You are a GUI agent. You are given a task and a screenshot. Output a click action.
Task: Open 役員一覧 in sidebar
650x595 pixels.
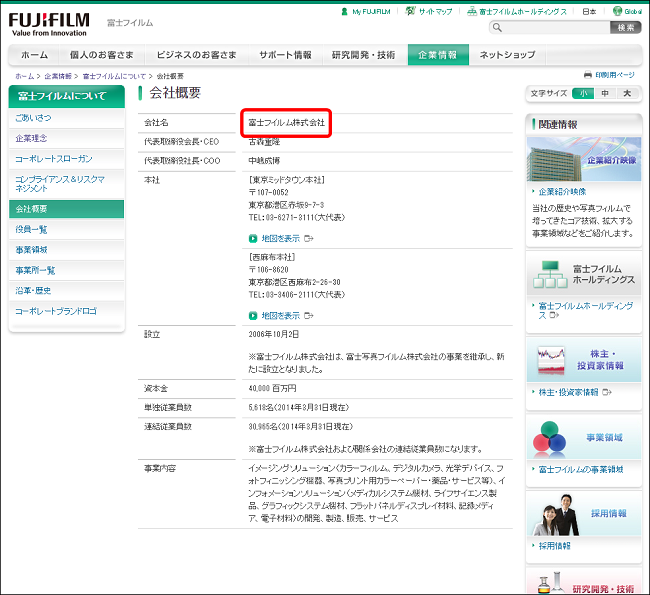point(66,229)
